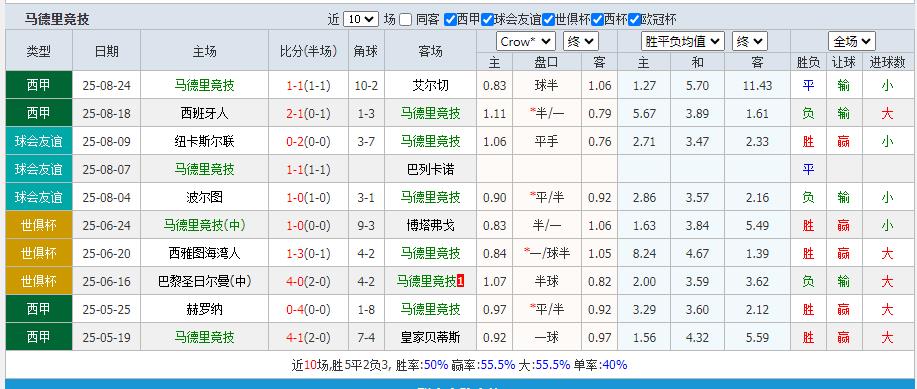Click score 0-4(0-0) of 赫罗纳 match
The image size is (917, 389).
(x=308, y=309)
